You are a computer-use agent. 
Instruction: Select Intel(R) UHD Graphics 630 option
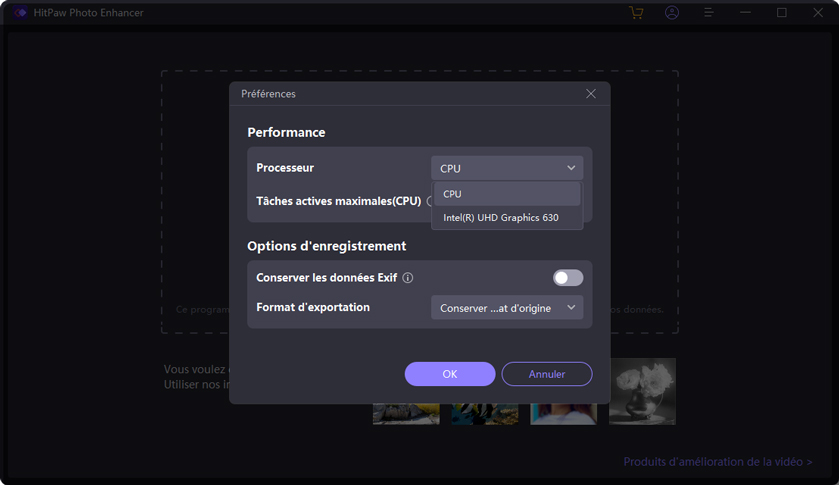tap(507, 217)
